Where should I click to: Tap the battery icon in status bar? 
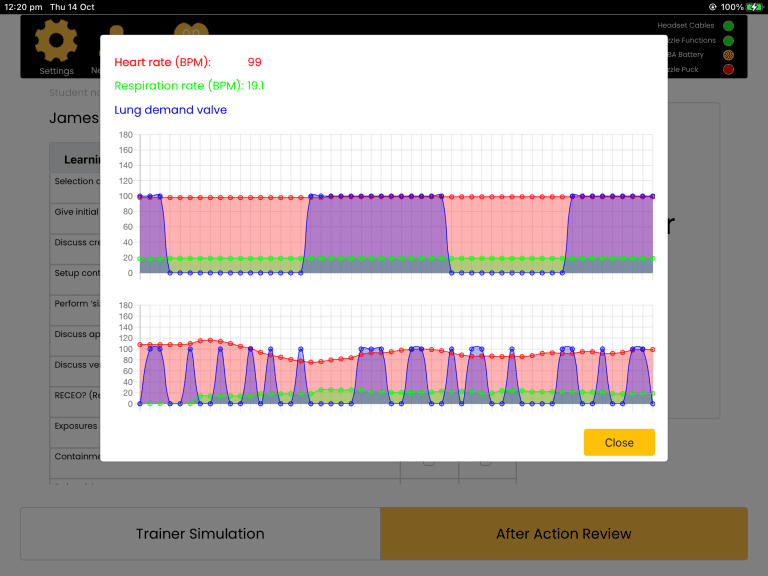pos(753,7)
